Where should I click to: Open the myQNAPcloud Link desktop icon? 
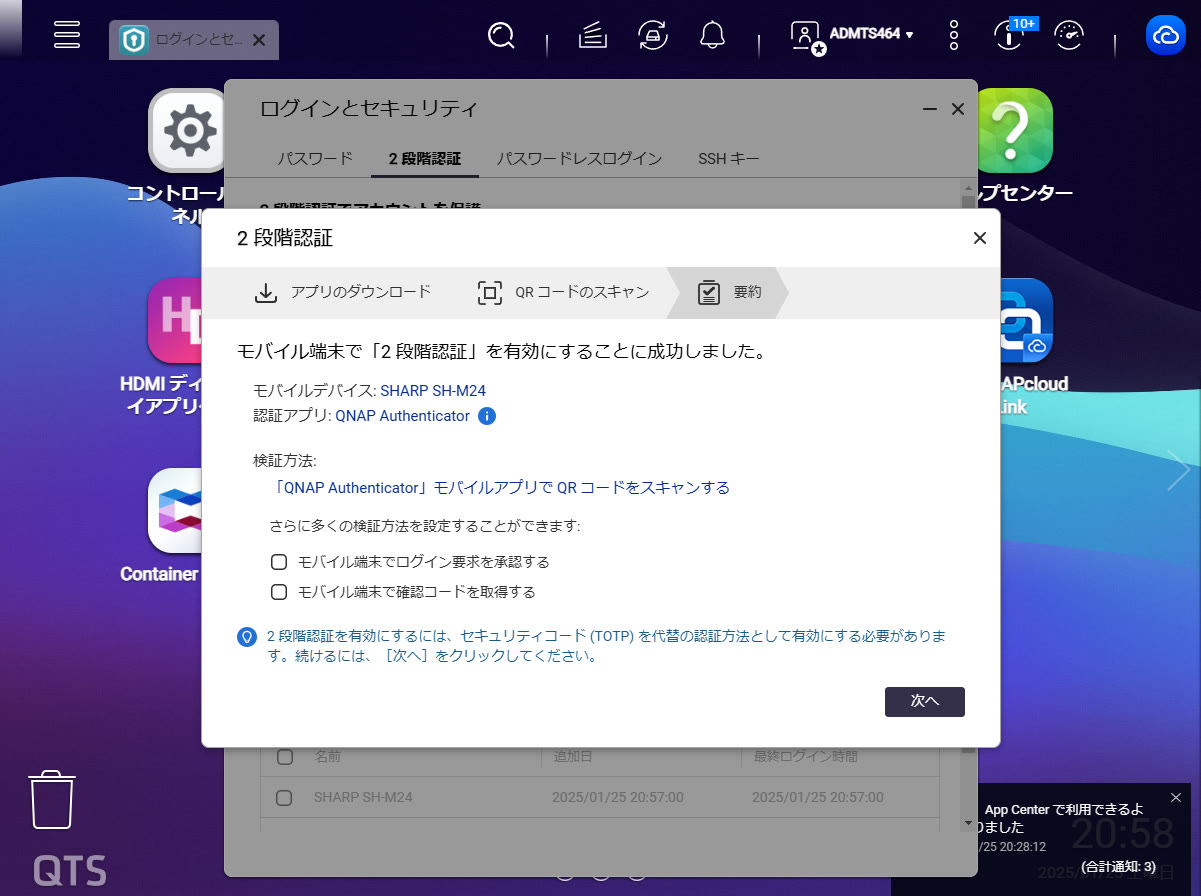(x=1026, y=320)
